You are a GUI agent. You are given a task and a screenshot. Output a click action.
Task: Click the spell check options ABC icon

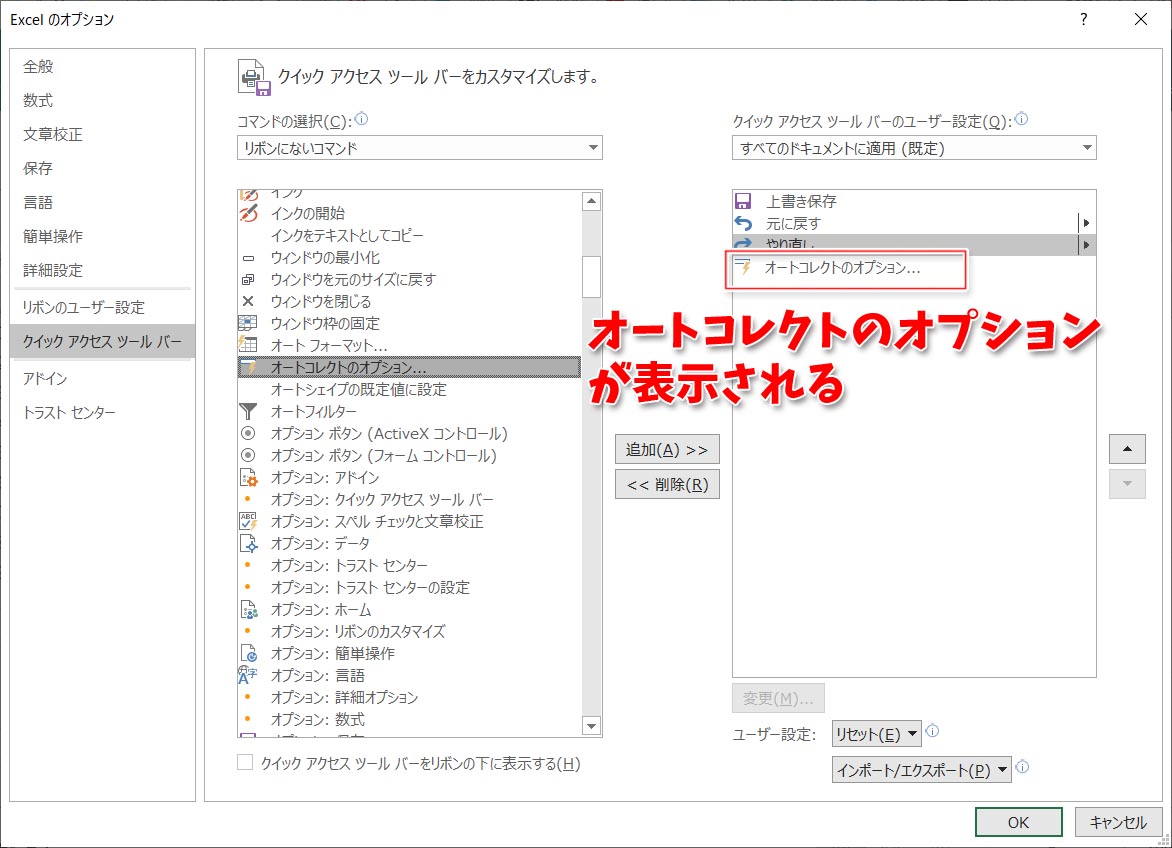(x=248, y=521)
